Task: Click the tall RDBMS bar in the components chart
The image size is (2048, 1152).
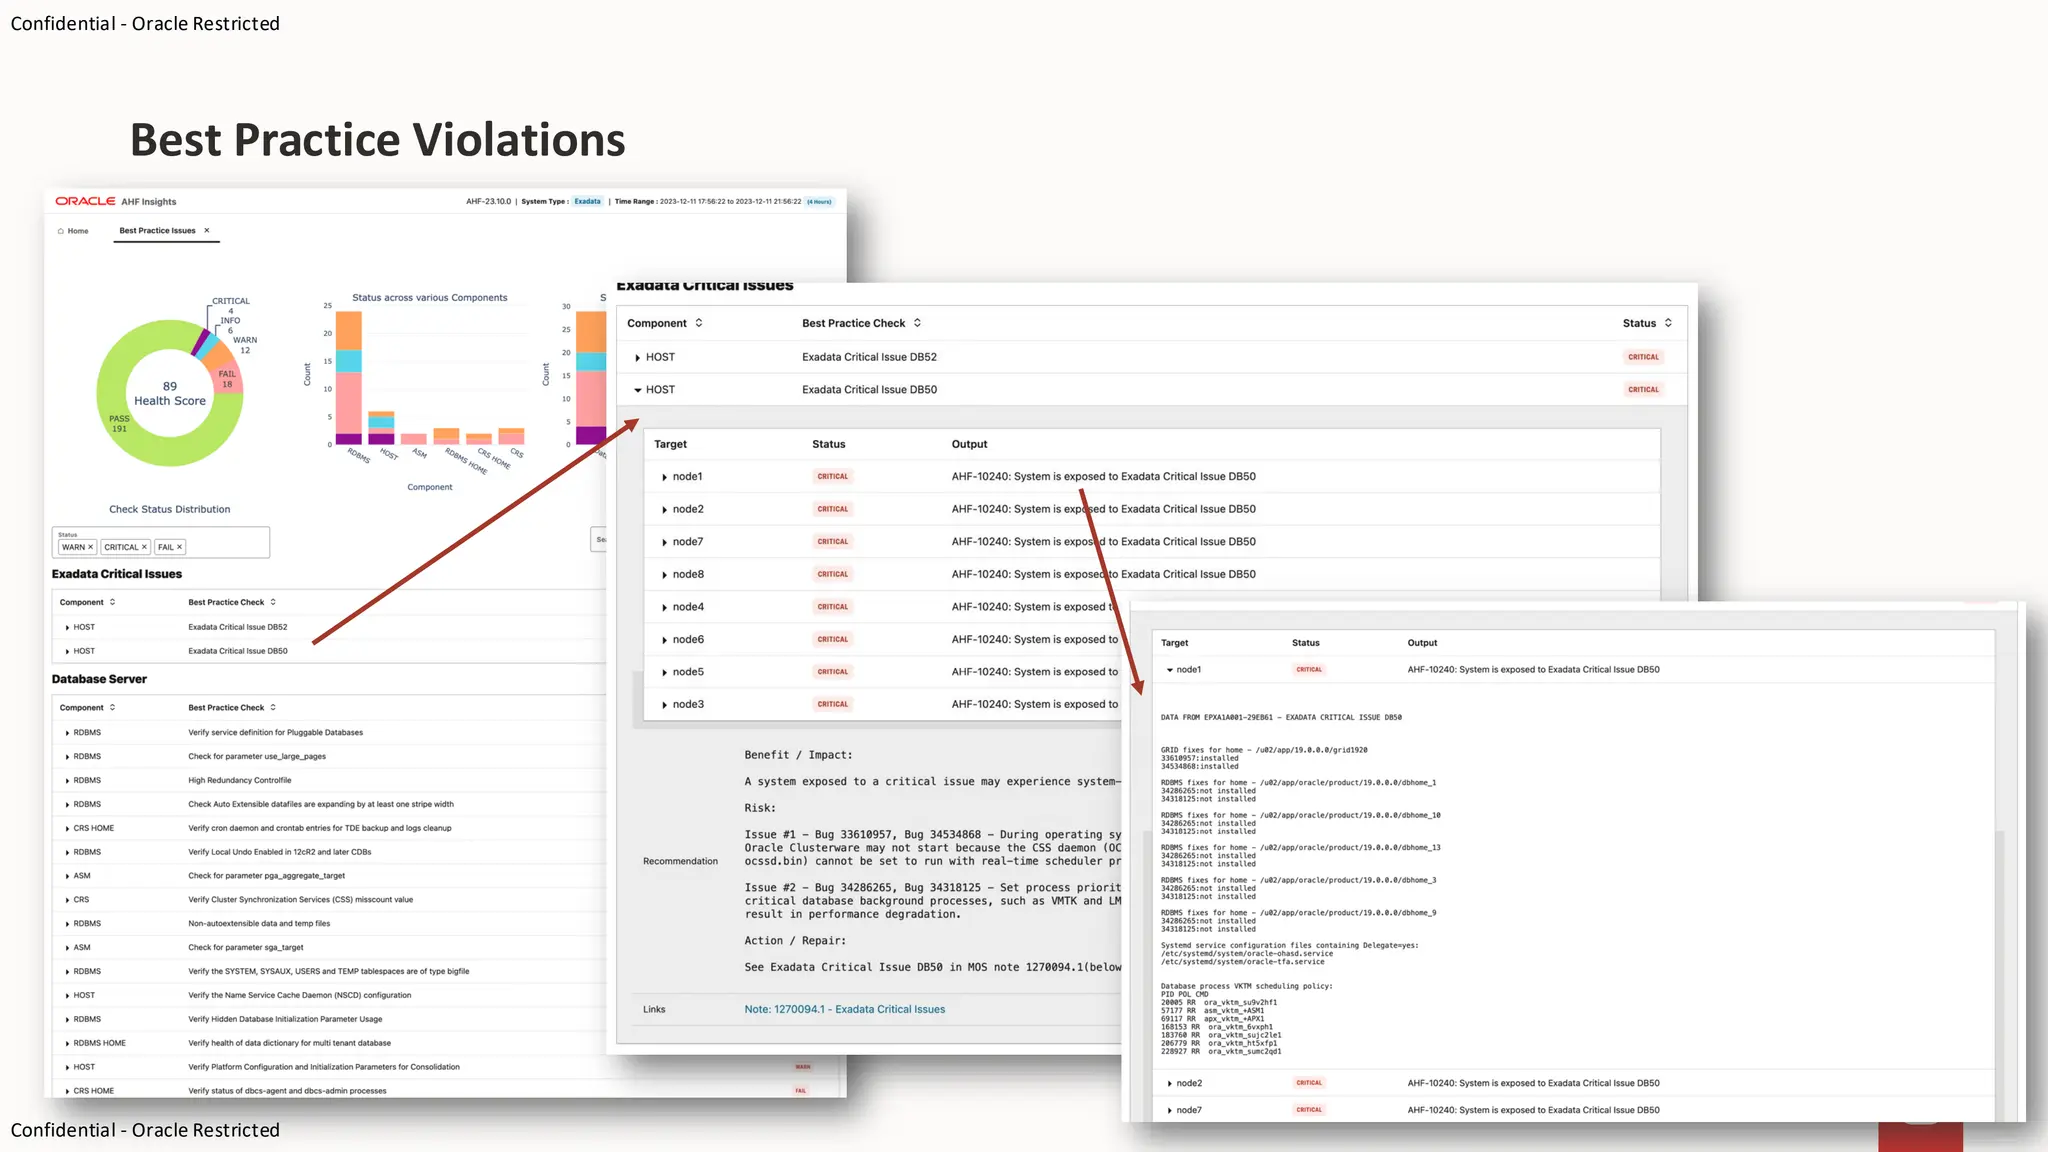Action: tap(349, 378)
